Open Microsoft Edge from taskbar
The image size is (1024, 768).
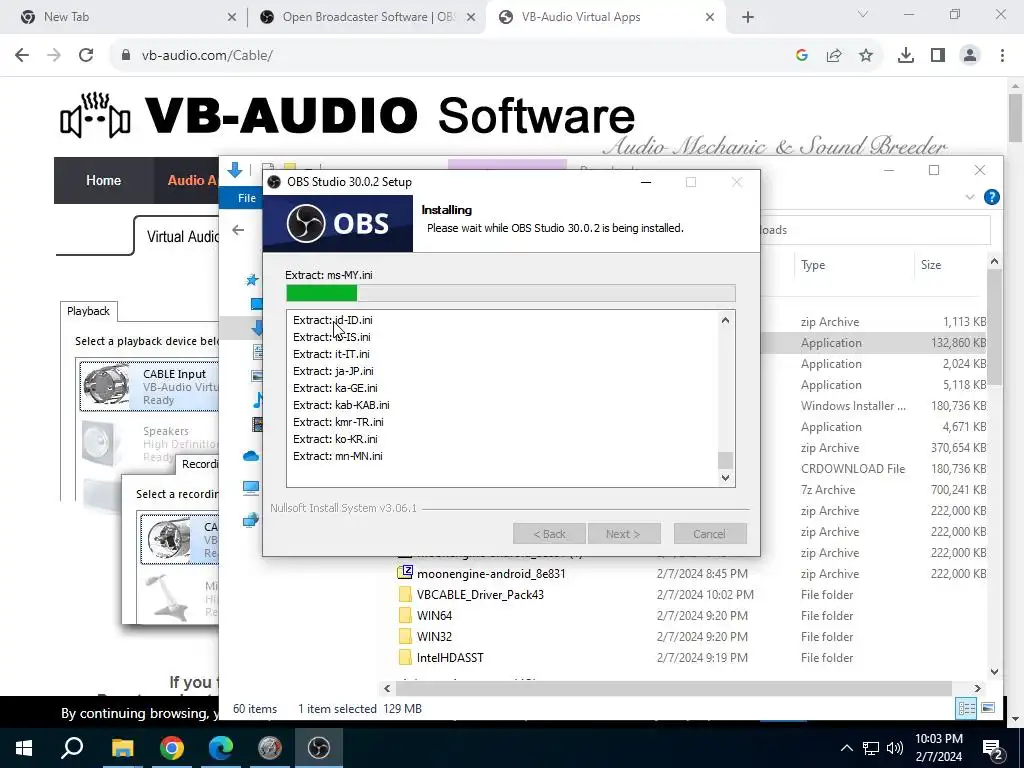click(221, 748)
